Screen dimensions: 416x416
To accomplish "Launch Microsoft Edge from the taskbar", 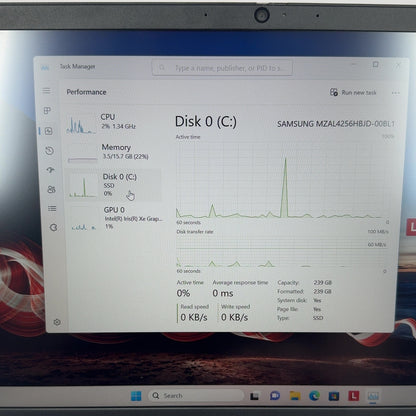I will tap(314, 396).
